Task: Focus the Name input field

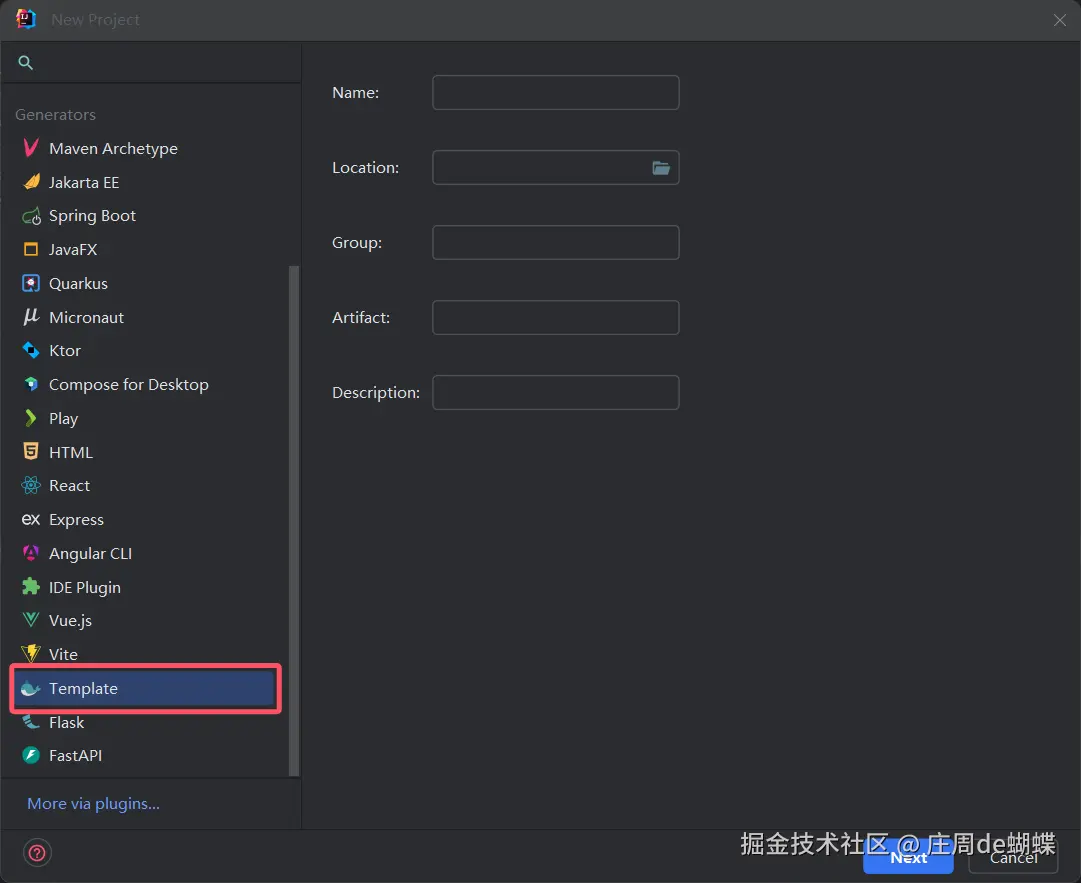Action: pos(556,92)
